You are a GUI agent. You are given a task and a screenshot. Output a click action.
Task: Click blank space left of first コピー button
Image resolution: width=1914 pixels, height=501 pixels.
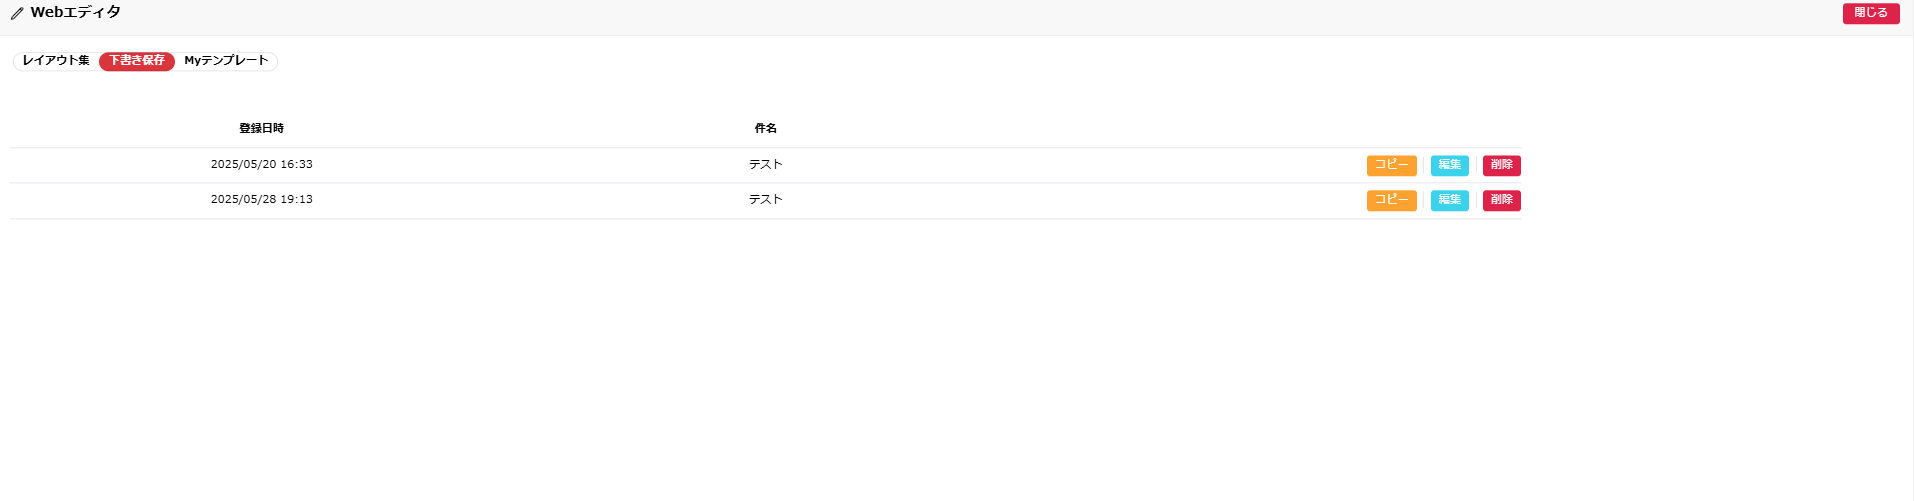point(1100,165)
